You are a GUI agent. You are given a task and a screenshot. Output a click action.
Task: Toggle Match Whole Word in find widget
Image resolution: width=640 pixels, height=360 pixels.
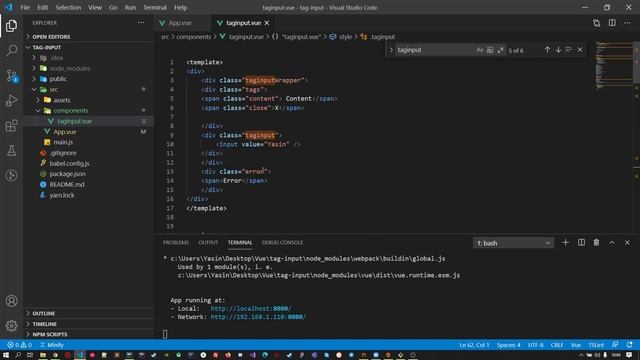[x=490, y=50]
